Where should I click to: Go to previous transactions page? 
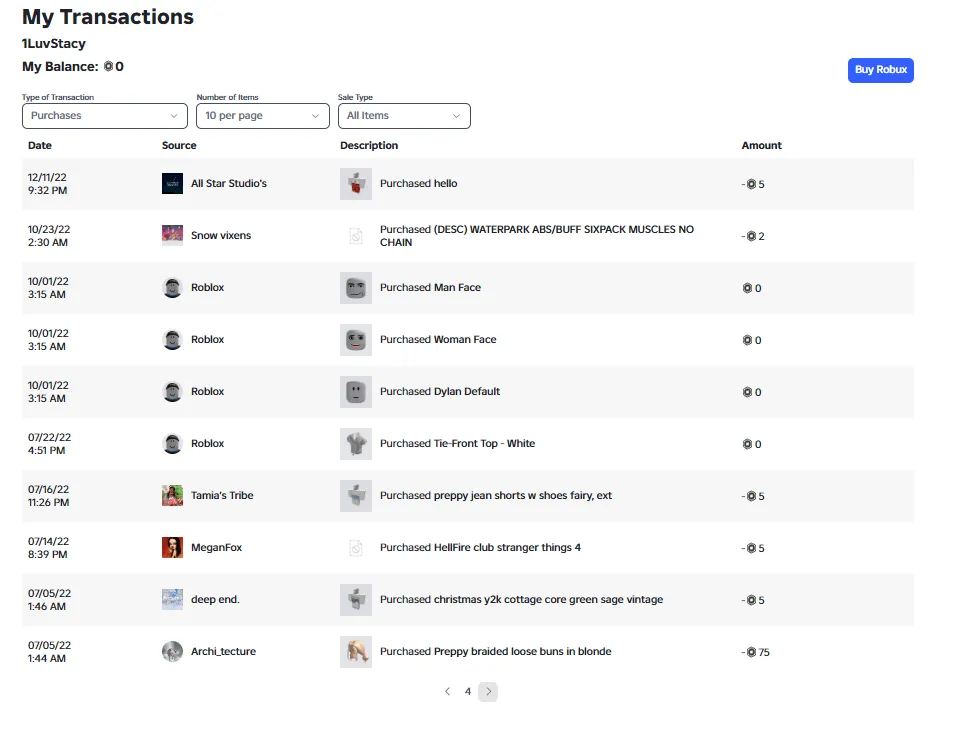click(x=448, y=691)
